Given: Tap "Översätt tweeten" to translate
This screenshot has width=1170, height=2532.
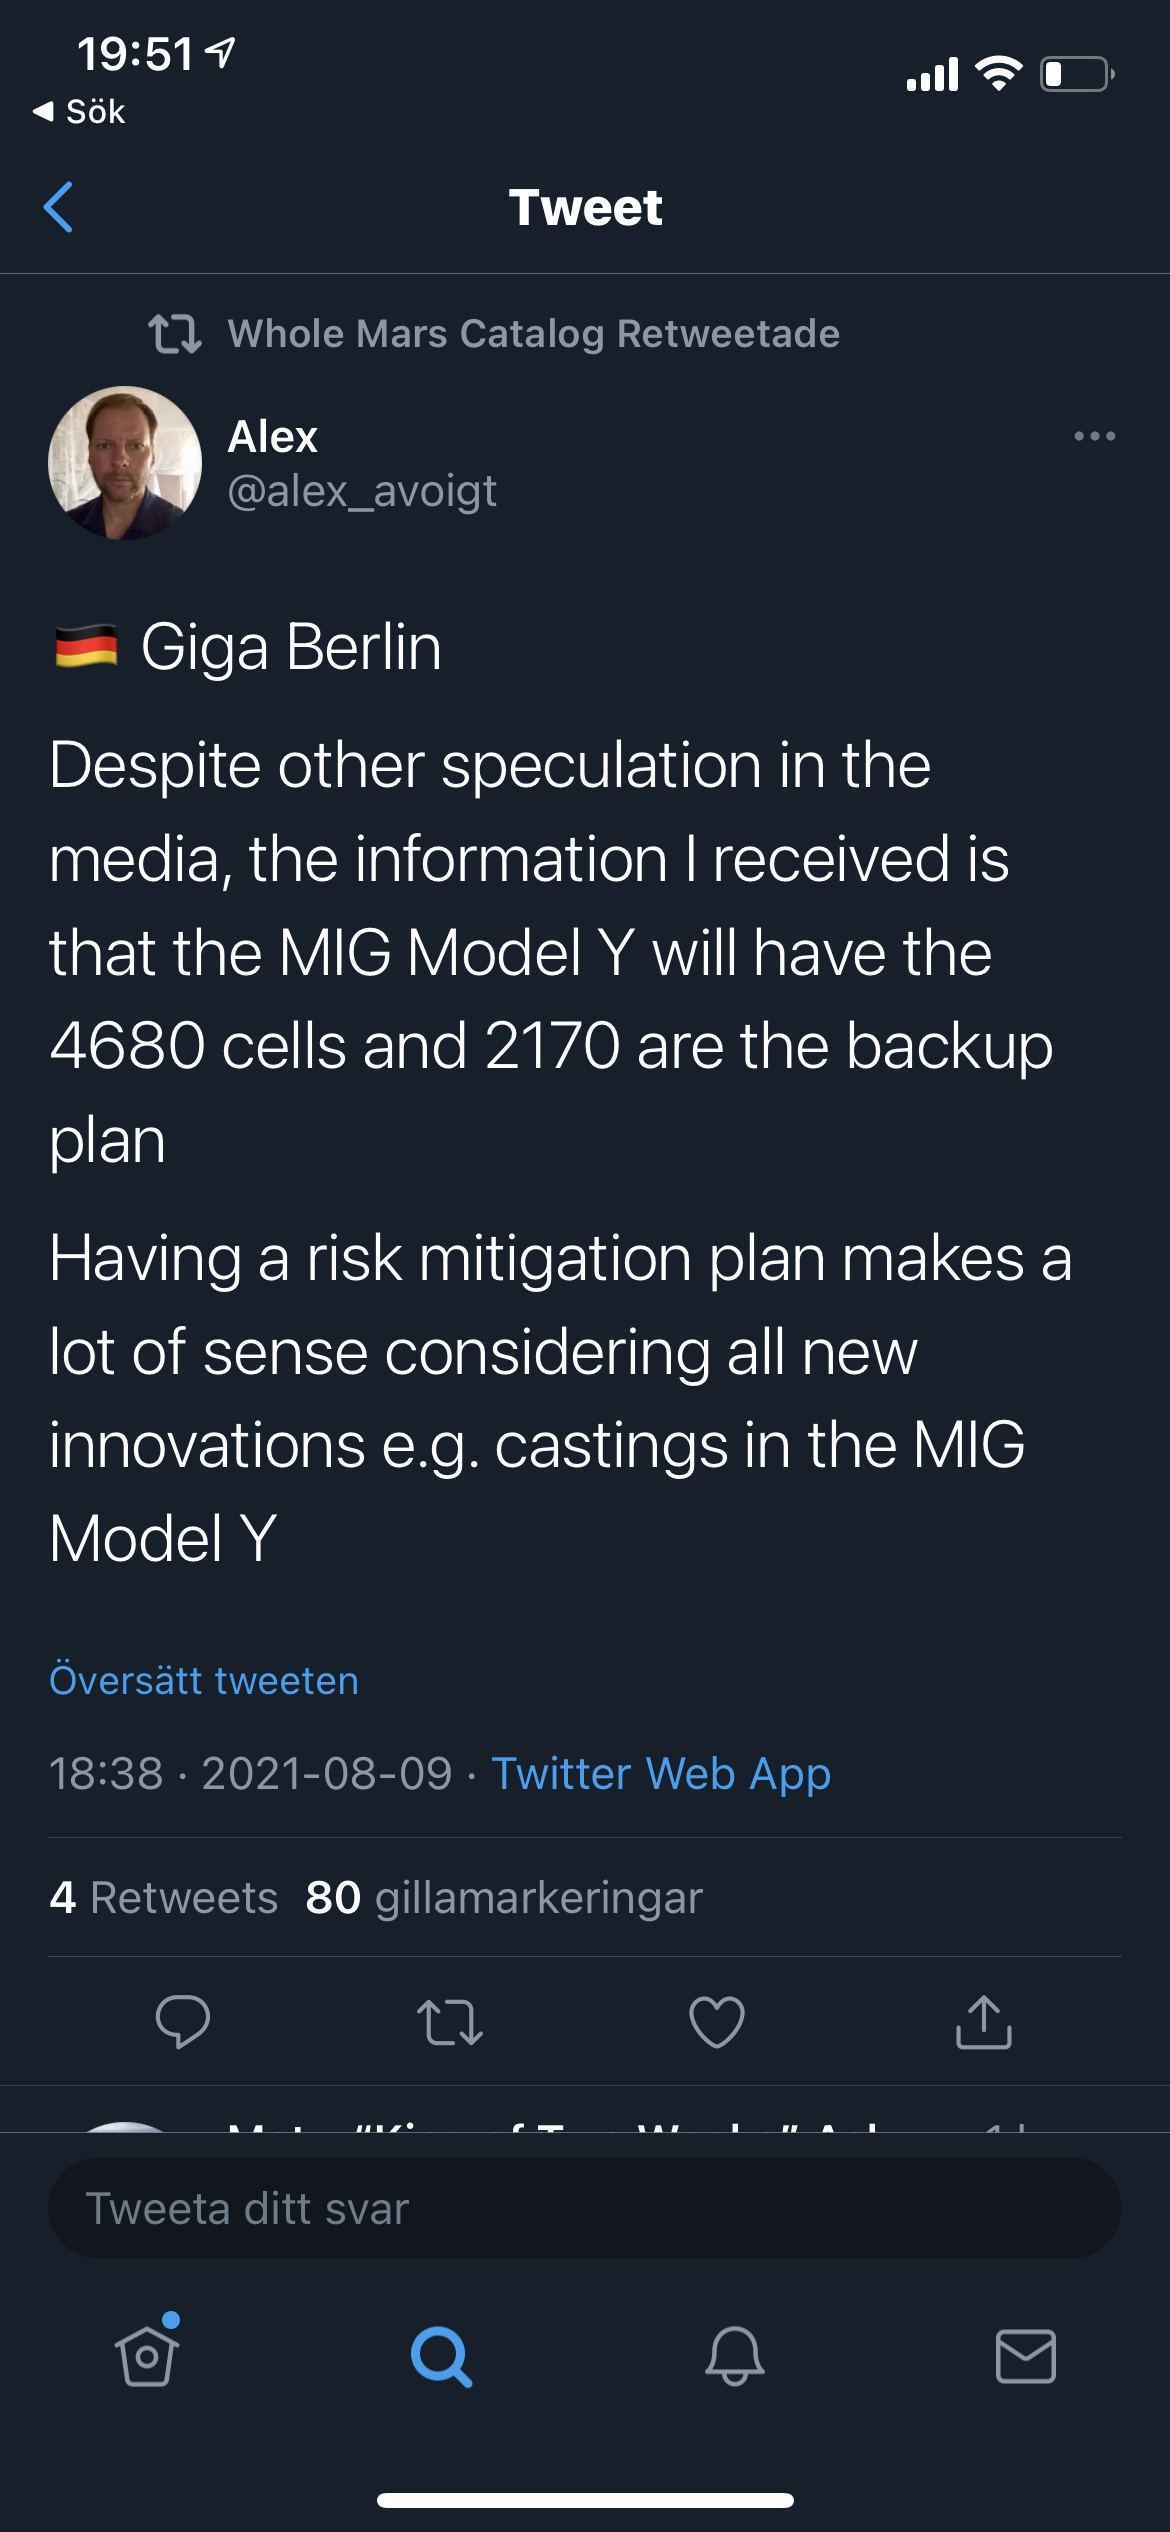Looking at the screenshot, I should (204, 1680).
